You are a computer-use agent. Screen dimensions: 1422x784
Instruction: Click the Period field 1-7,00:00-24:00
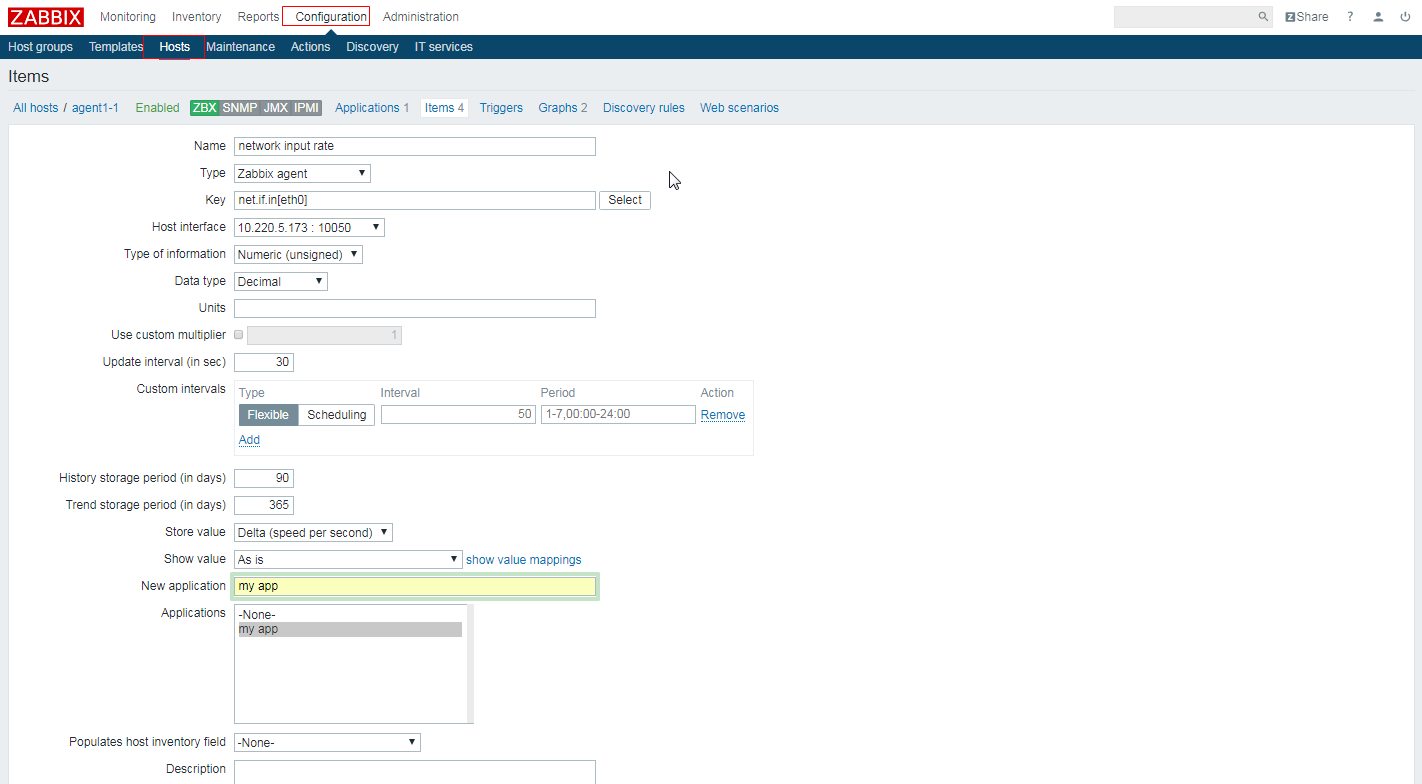pos(618,415)
